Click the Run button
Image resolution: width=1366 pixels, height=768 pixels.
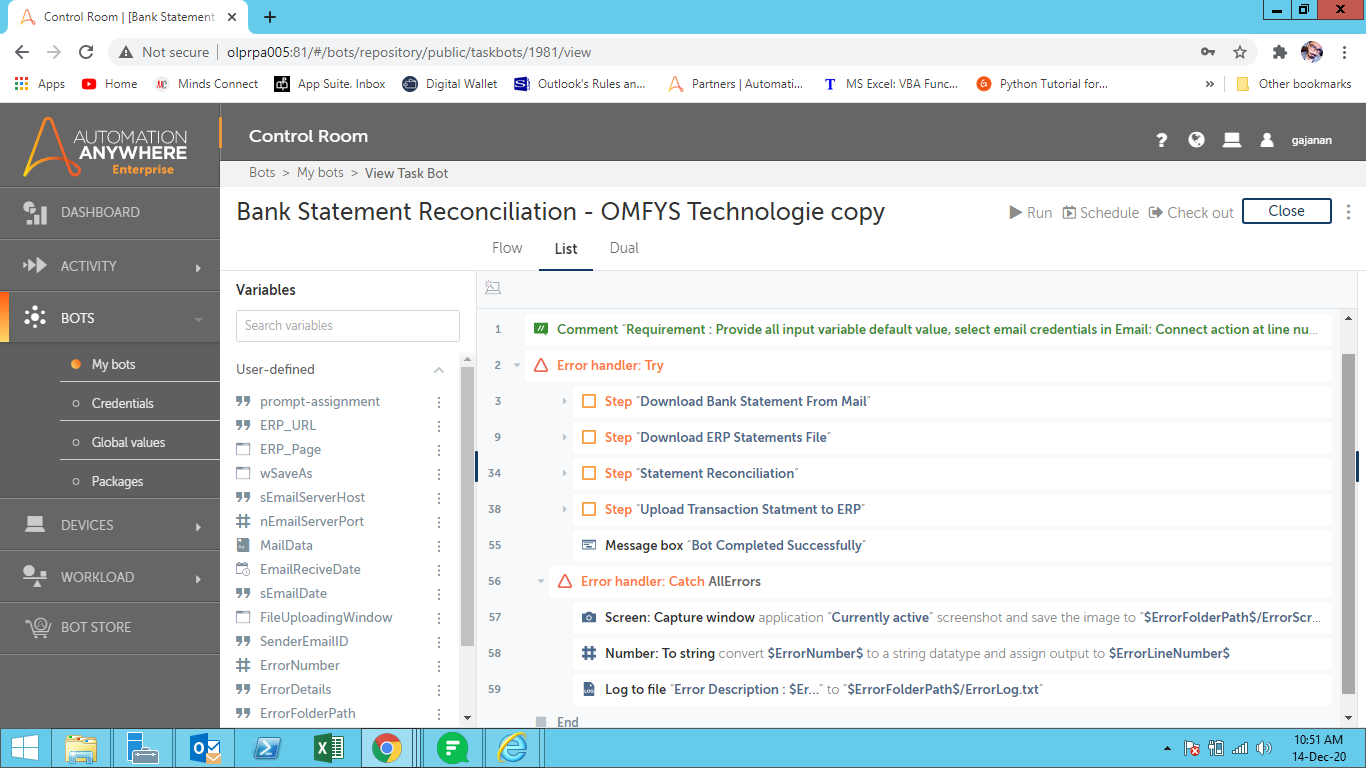pyautogui.click(x=1030, y=213)
